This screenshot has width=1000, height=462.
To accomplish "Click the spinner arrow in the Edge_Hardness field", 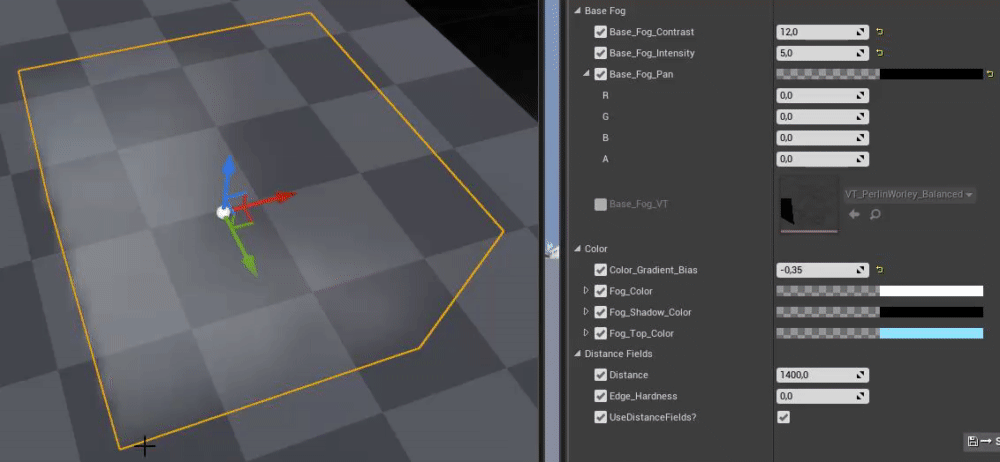I will pyautogui.click(x=861, y=396).
